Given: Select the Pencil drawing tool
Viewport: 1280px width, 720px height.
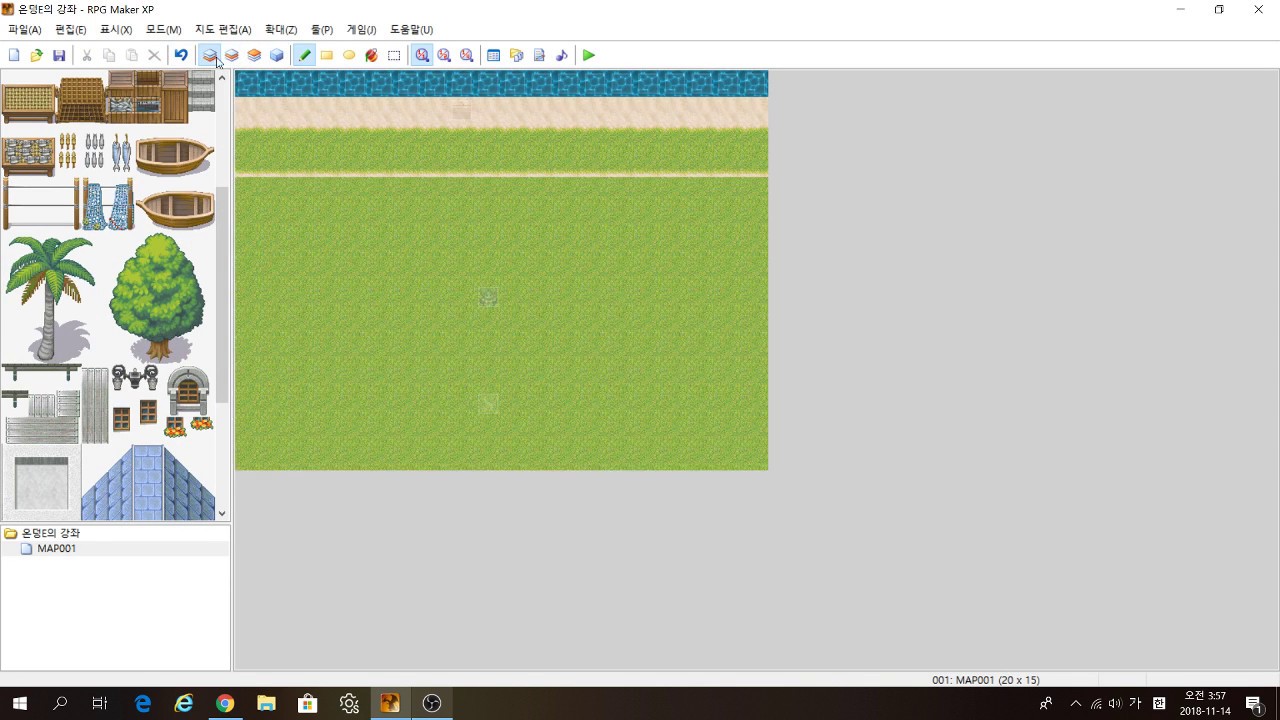Looking at the screenshot, I should pos(304,55).
